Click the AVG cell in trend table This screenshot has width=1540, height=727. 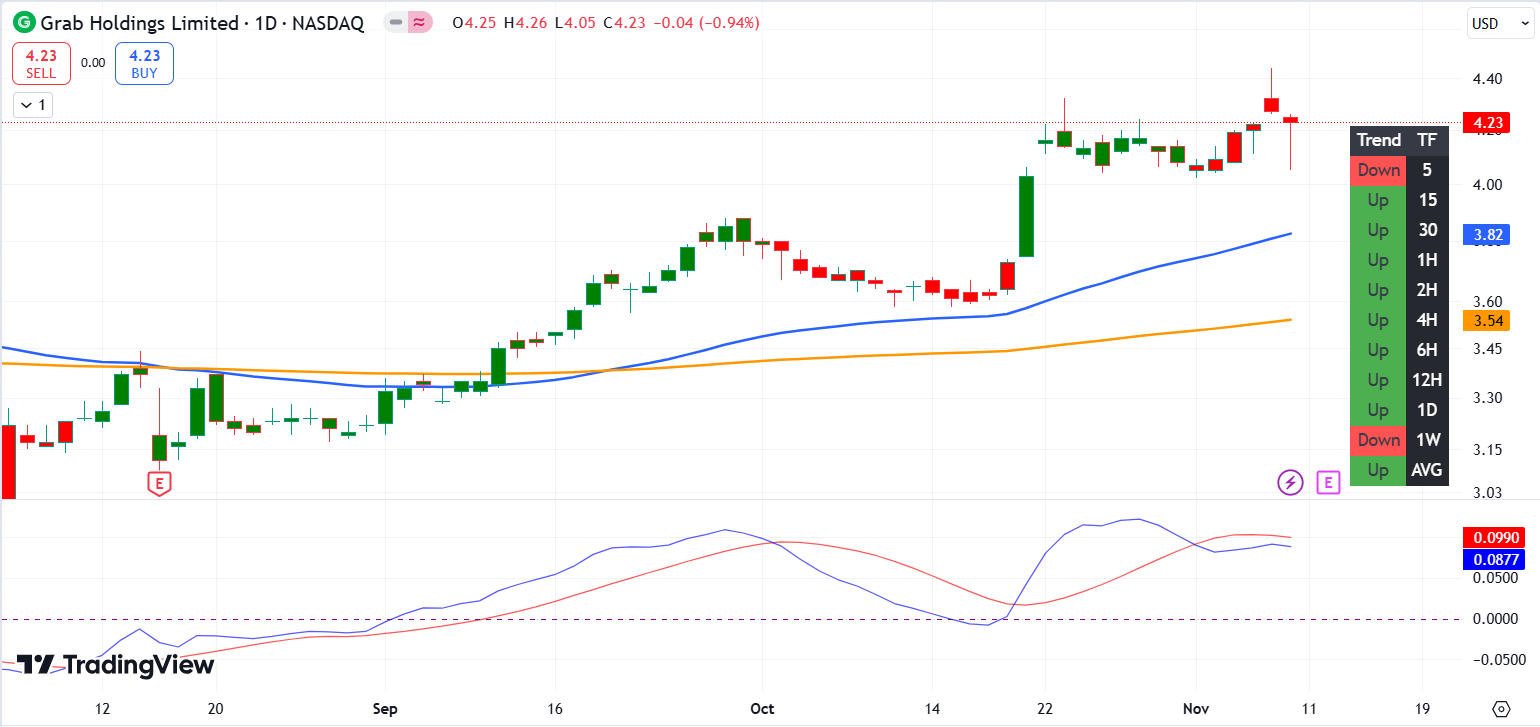pyautogui.click(x=1427, y=470)
